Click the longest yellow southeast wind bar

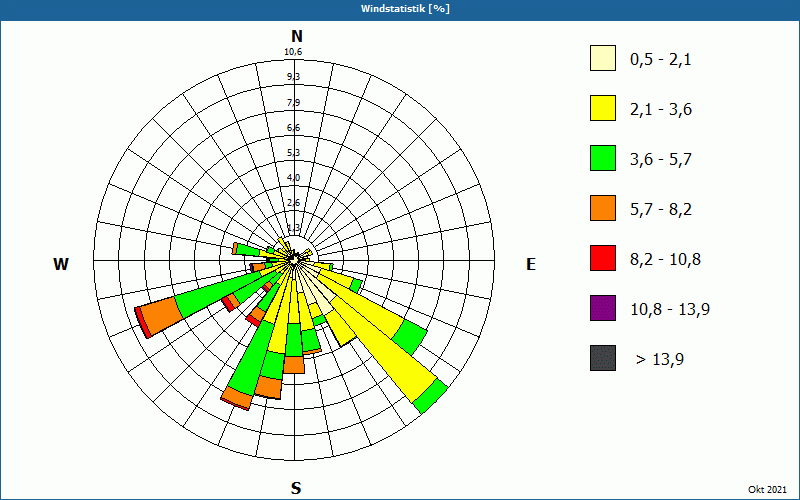[384, 348]
